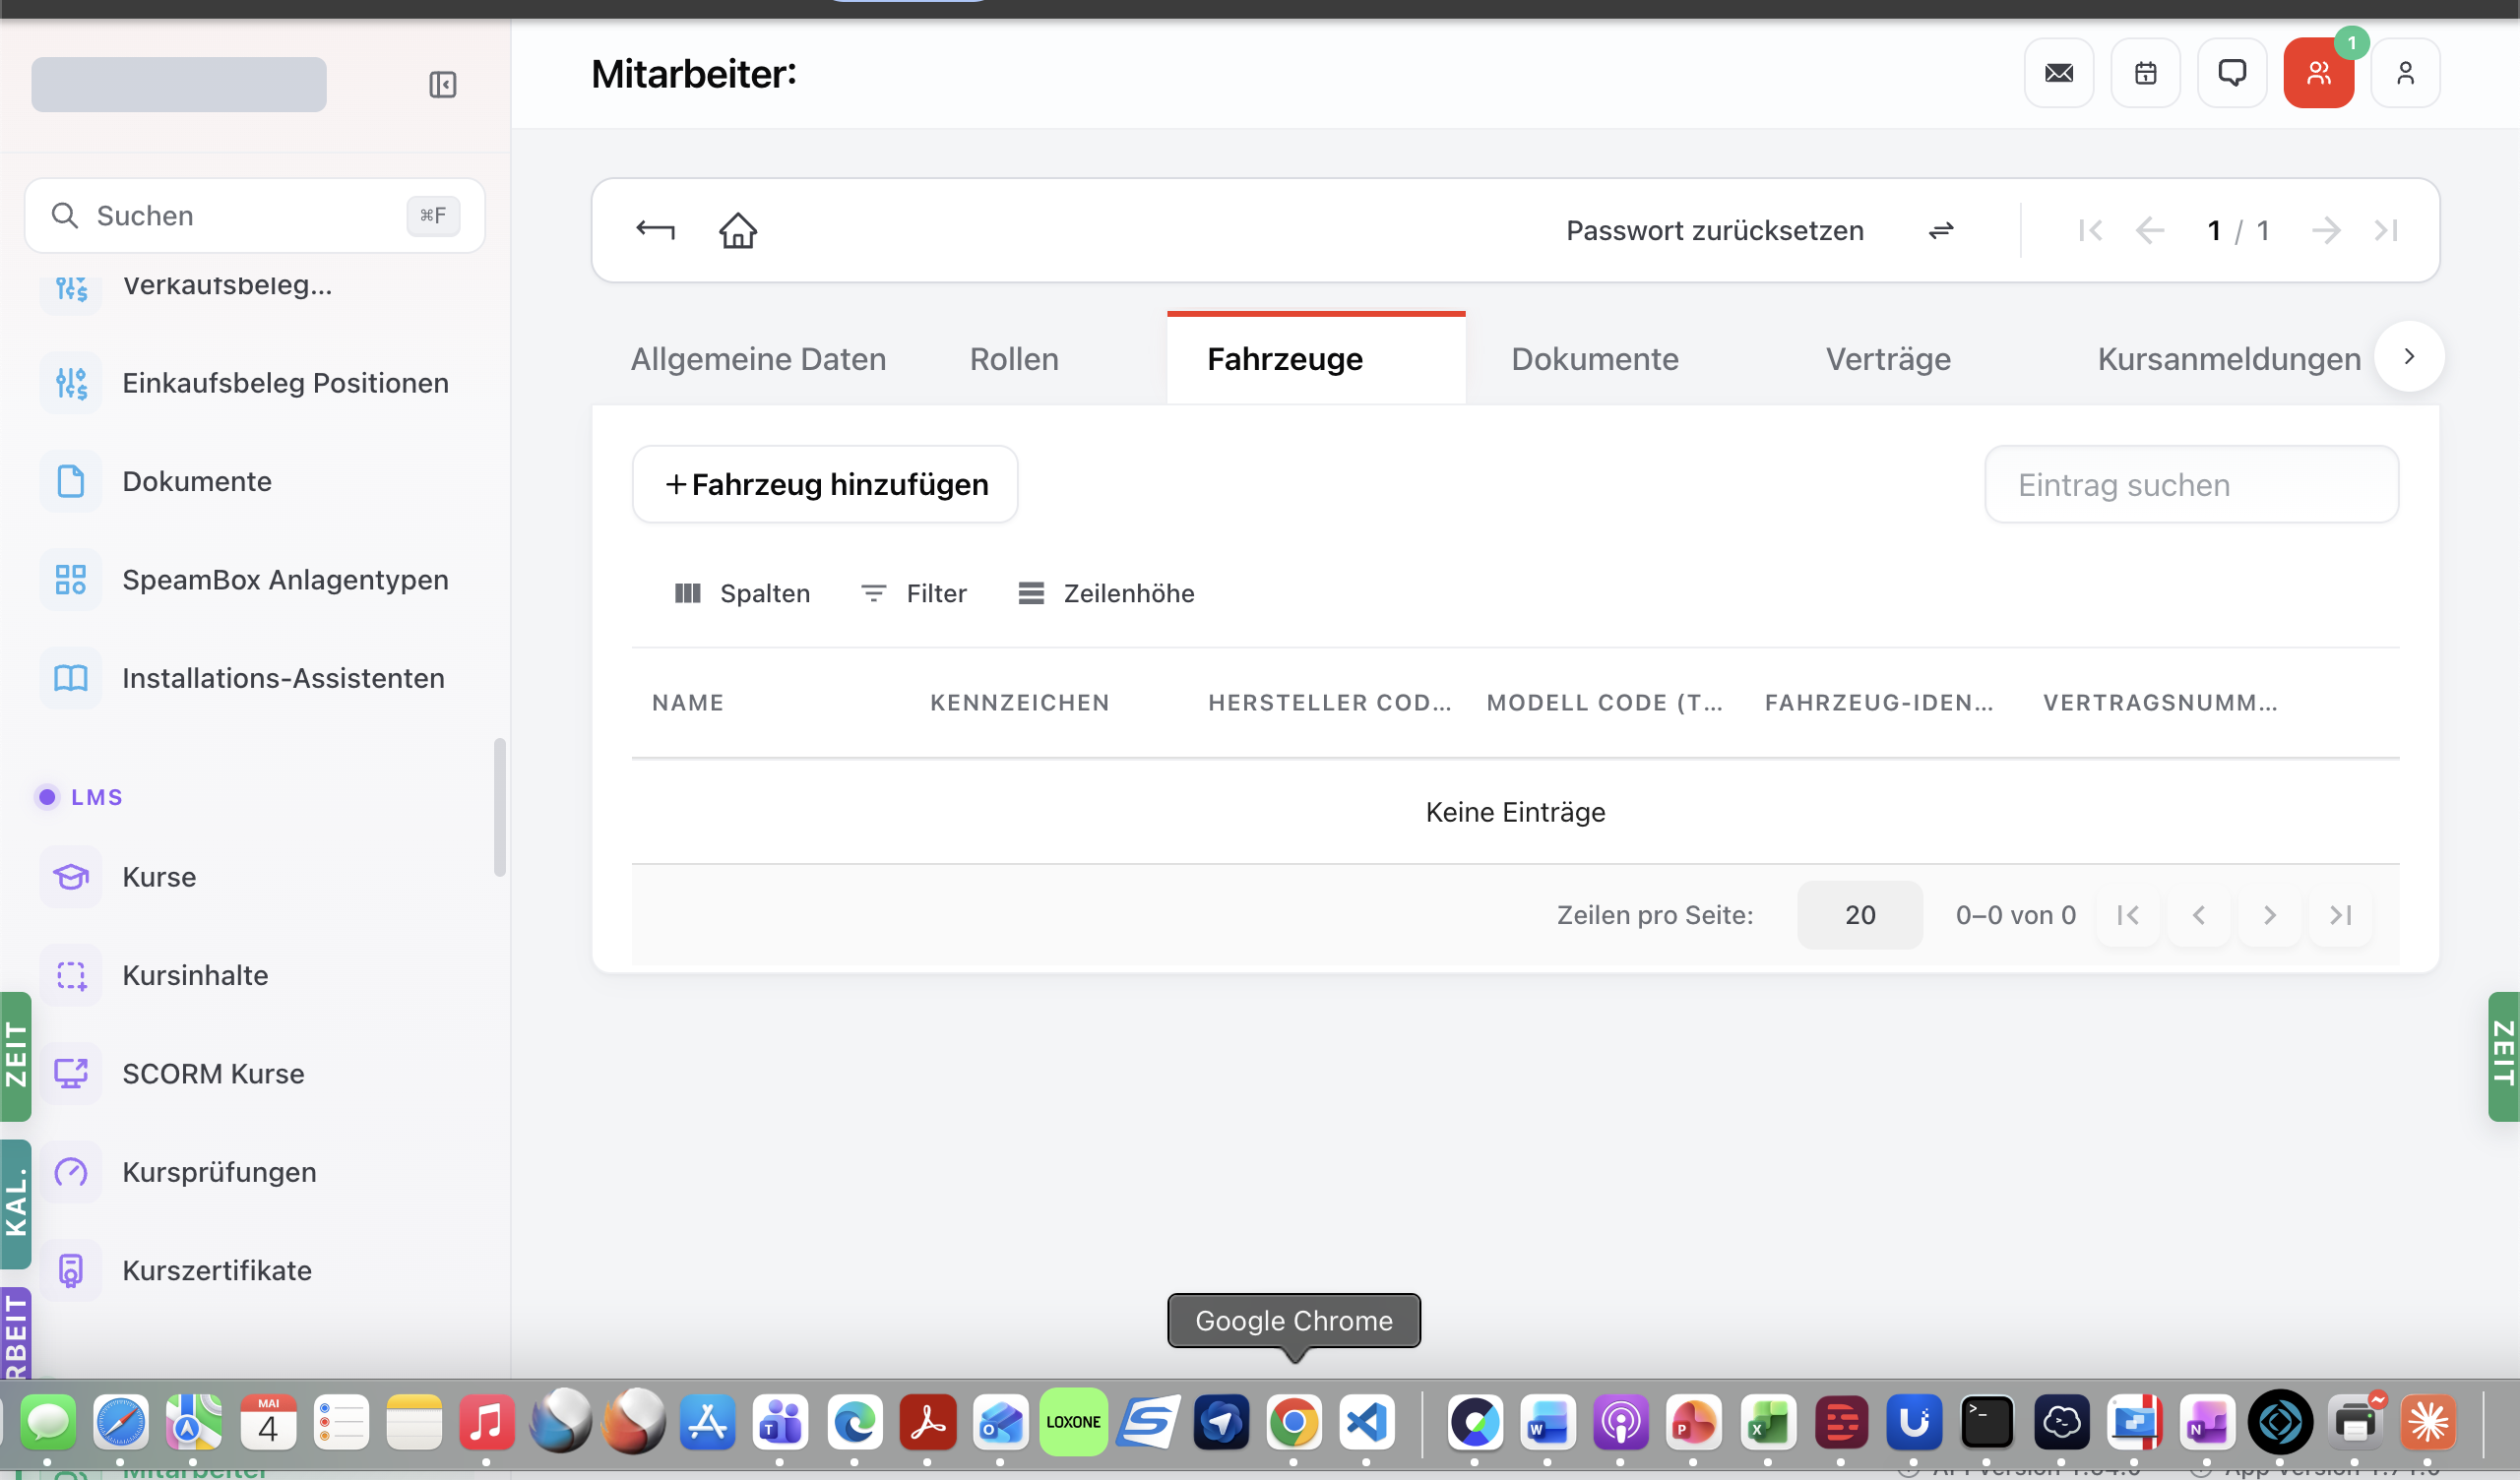This screenshot has height=1480, width=2520.
Task: Open Installations-Assistenten in sidebar
Action: [255, 678]
